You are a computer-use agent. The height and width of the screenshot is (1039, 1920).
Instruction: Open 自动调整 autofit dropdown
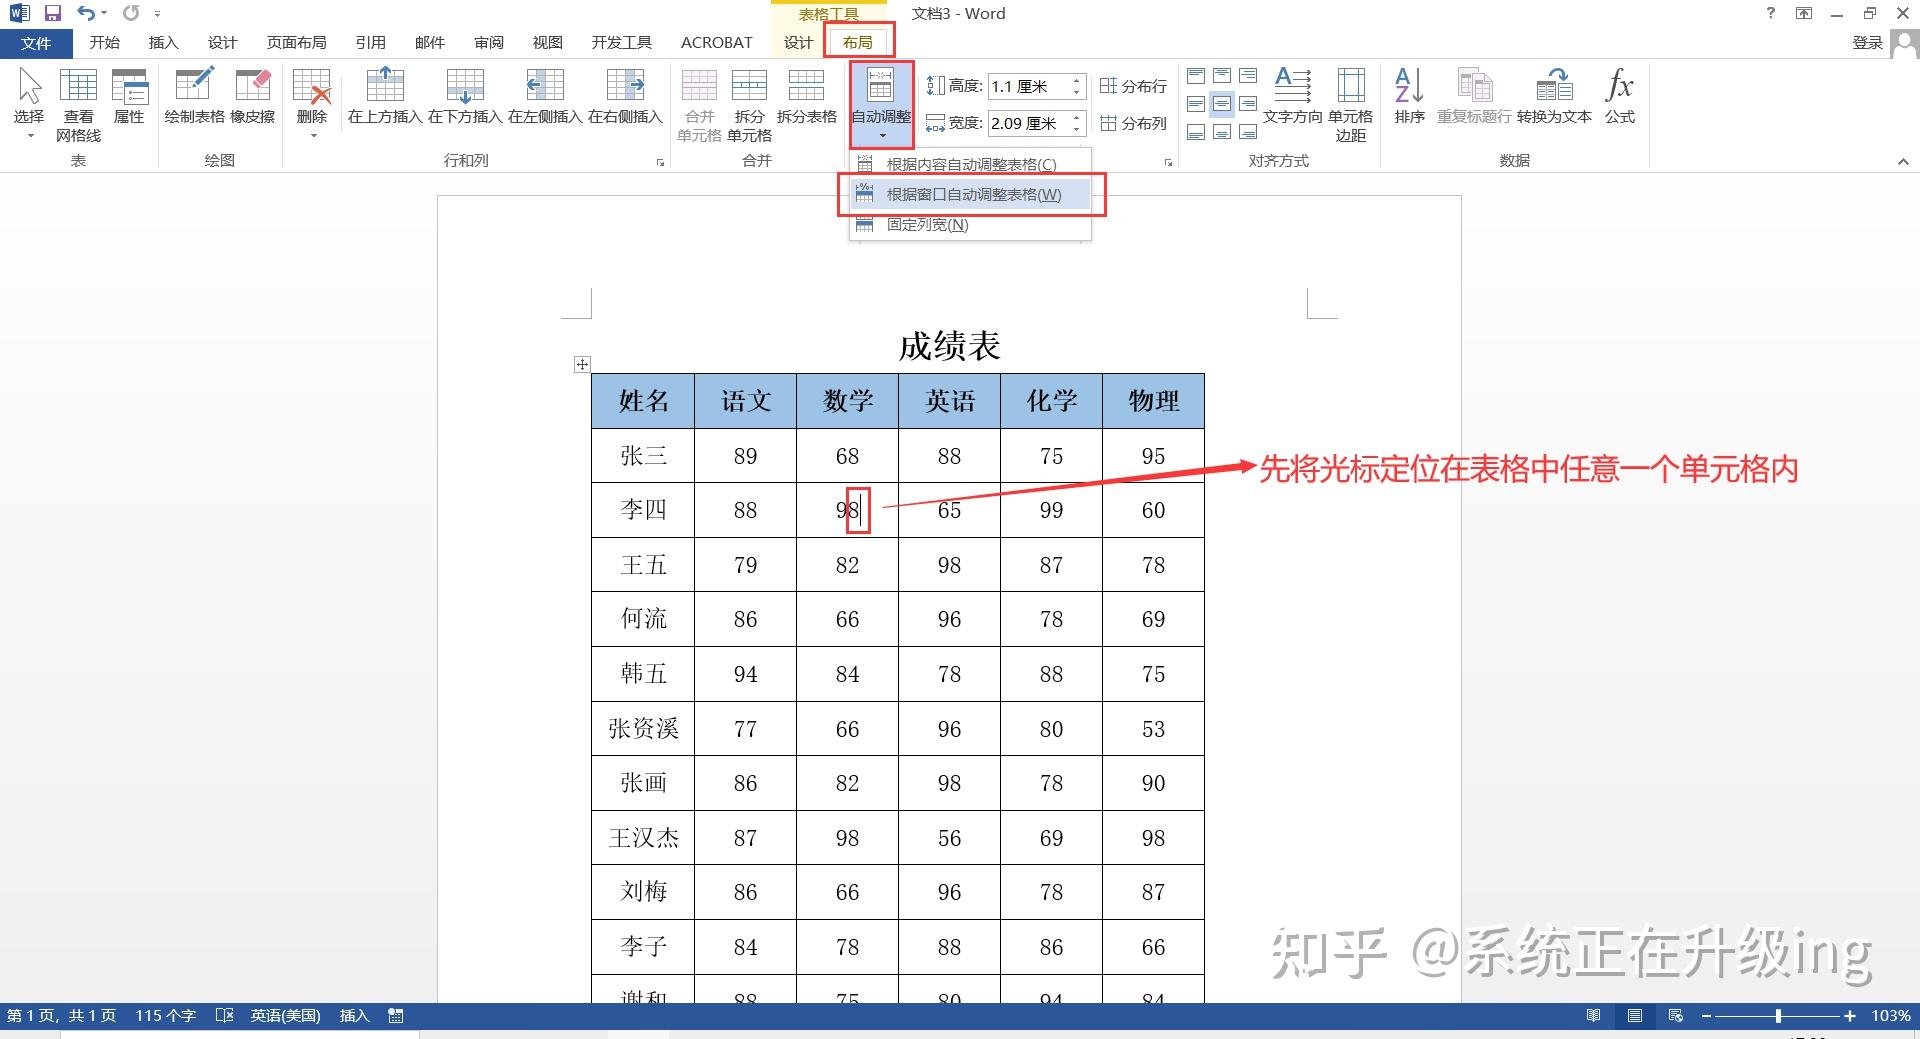(x=881, y=104)
